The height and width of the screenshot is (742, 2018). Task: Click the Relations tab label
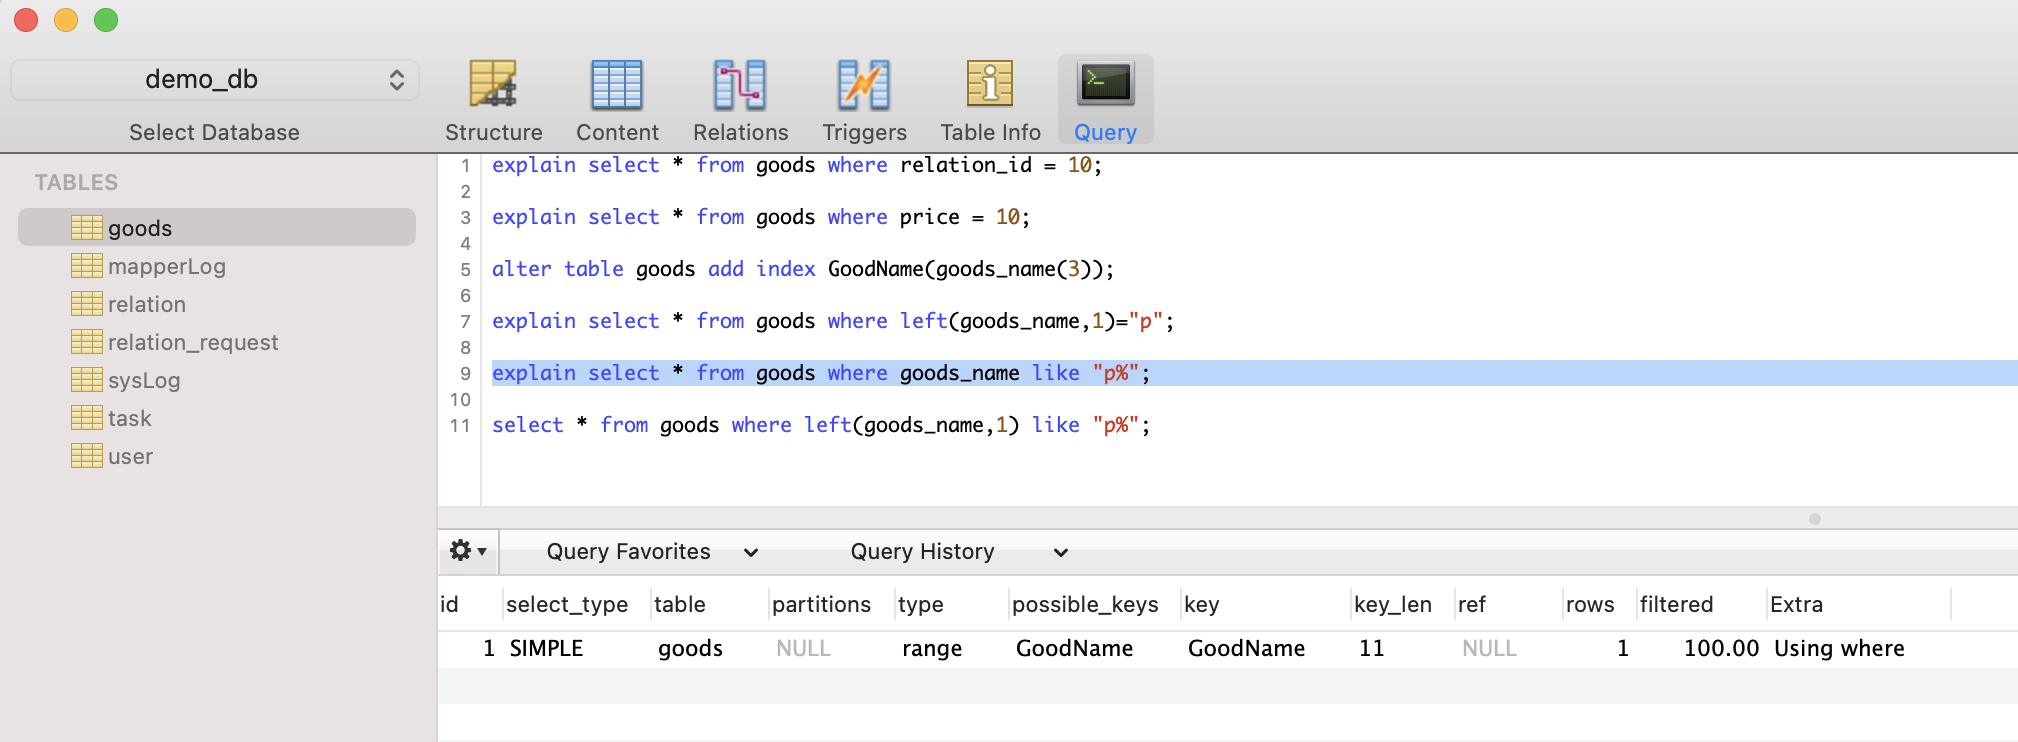[x=741, y=132]
